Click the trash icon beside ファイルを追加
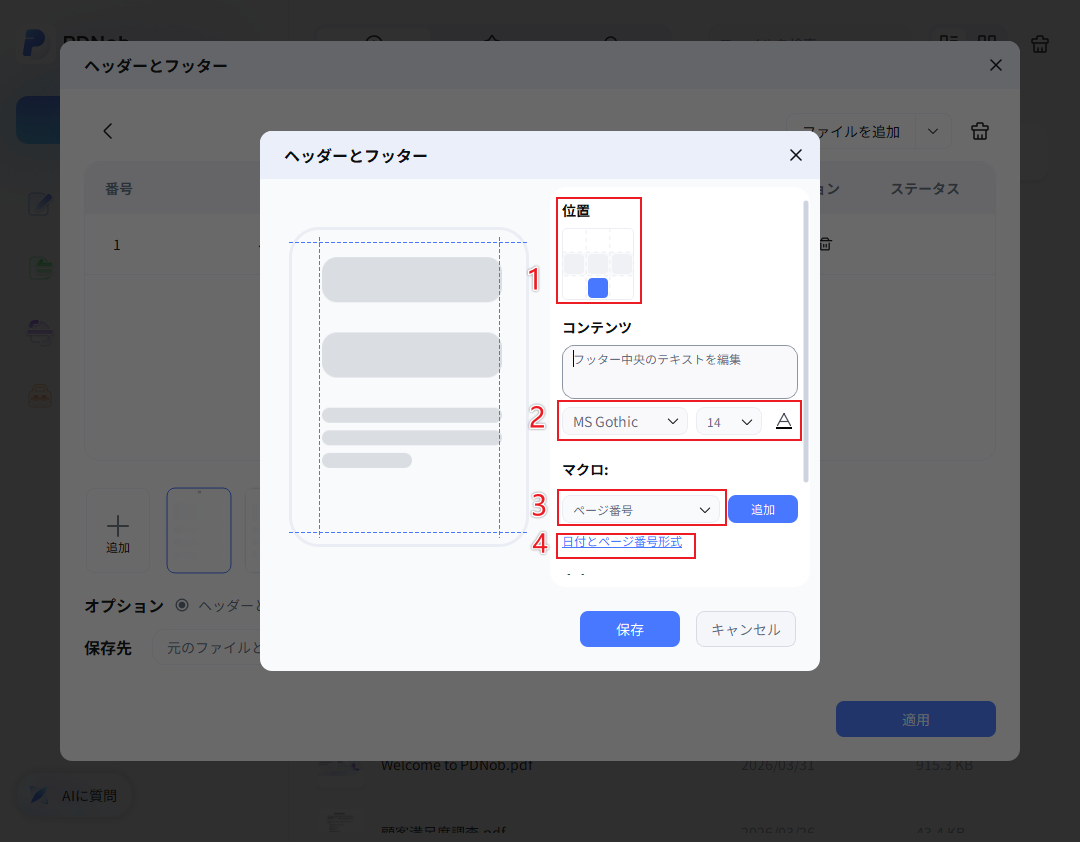 (979, 131)
